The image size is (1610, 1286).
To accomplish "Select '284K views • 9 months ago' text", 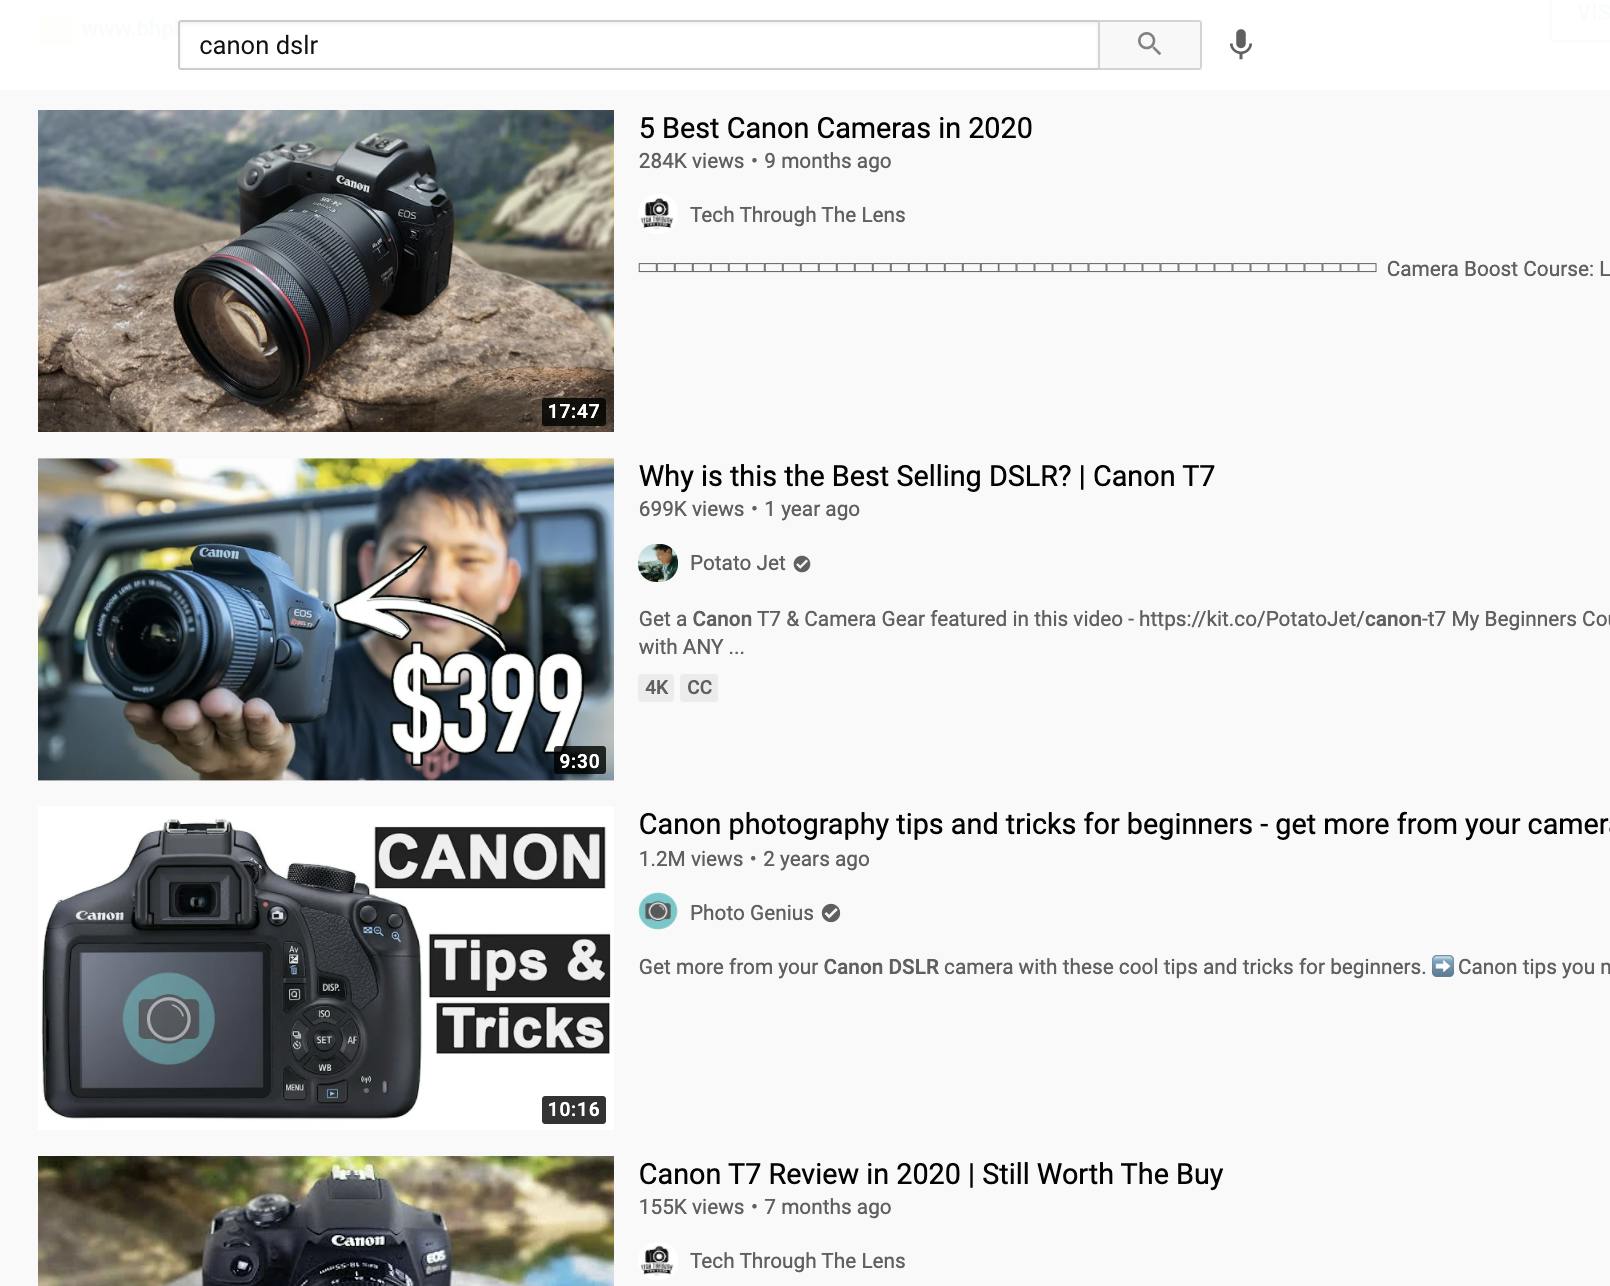I will point(765,161).
